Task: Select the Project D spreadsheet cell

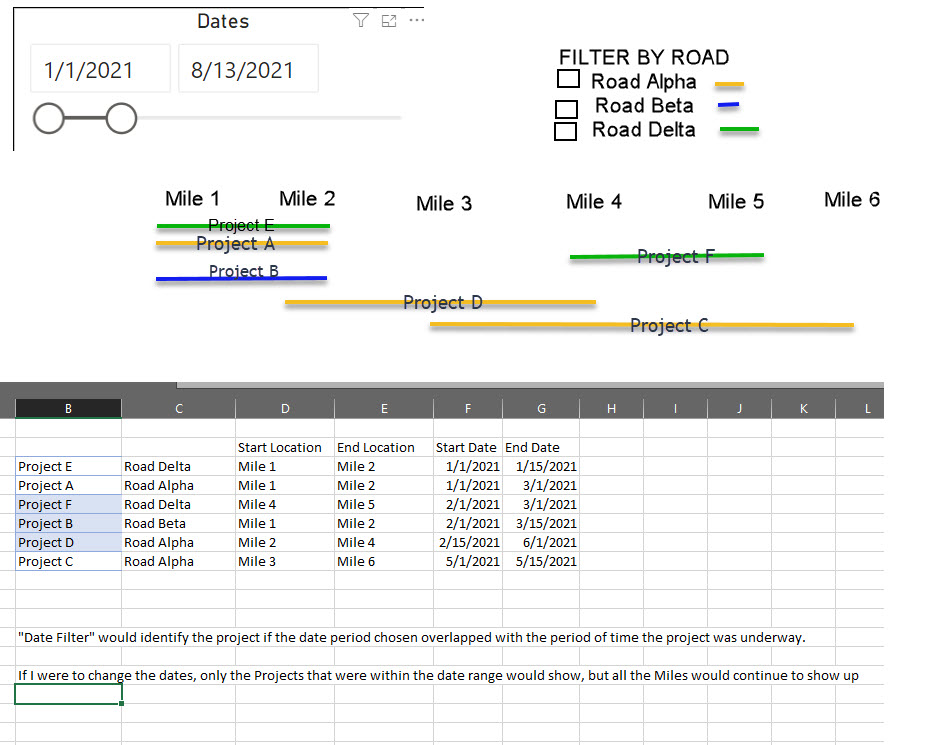Action: 68,542
